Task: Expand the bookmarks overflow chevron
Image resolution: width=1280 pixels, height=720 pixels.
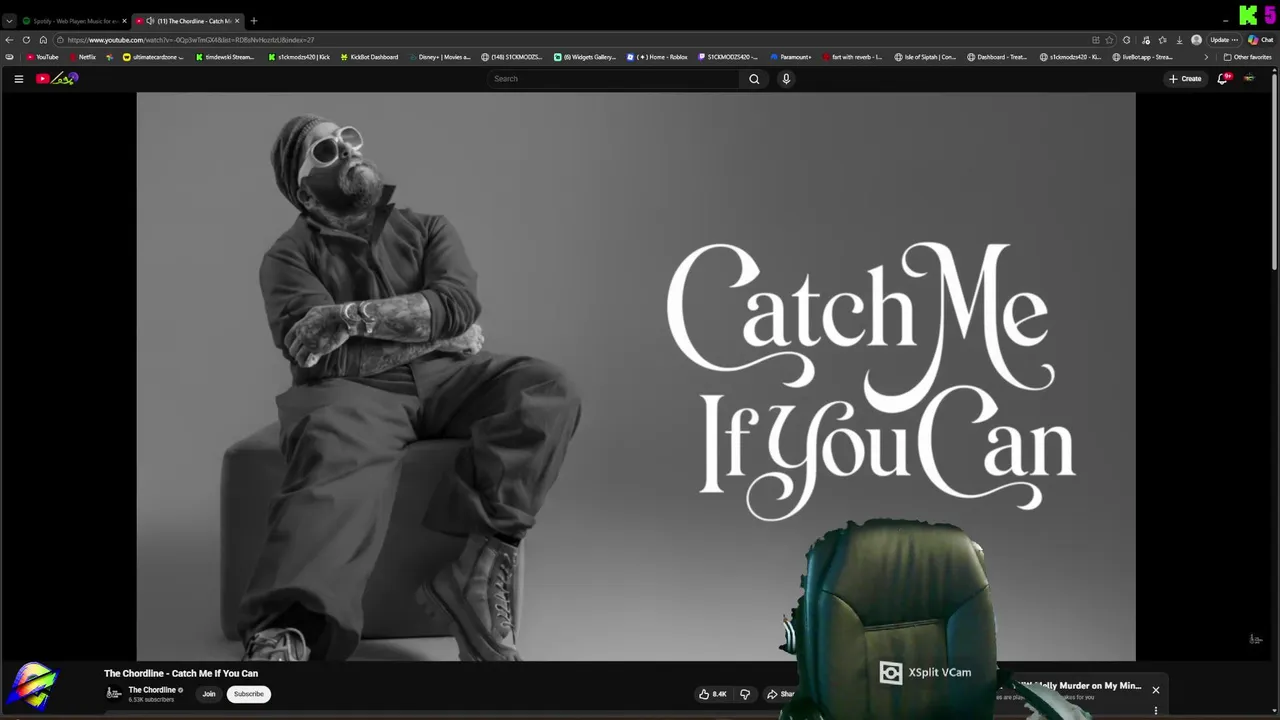Action: pos(1205,57)
